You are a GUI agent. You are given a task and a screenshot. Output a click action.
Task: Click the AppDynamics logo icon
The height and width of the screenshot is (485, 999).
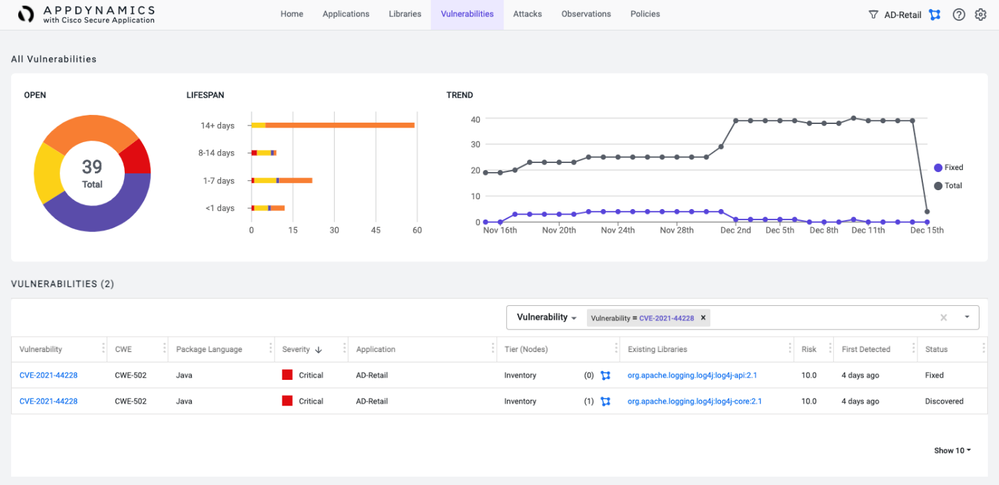(27, 15)
